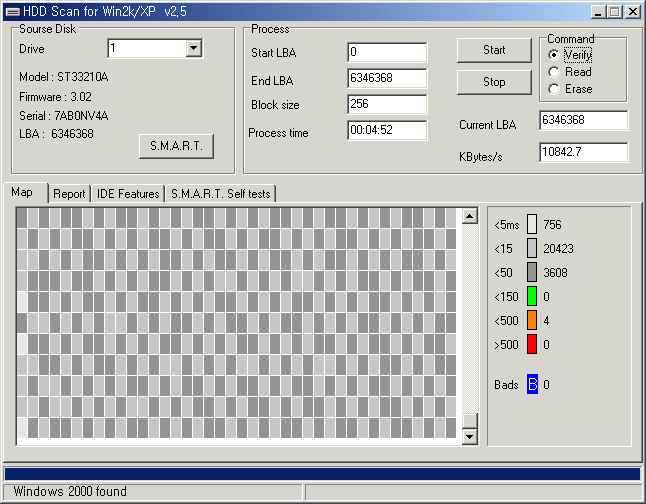Click the <500 orange color swatch
Screen dimensions: 646x504
(532, 320)
